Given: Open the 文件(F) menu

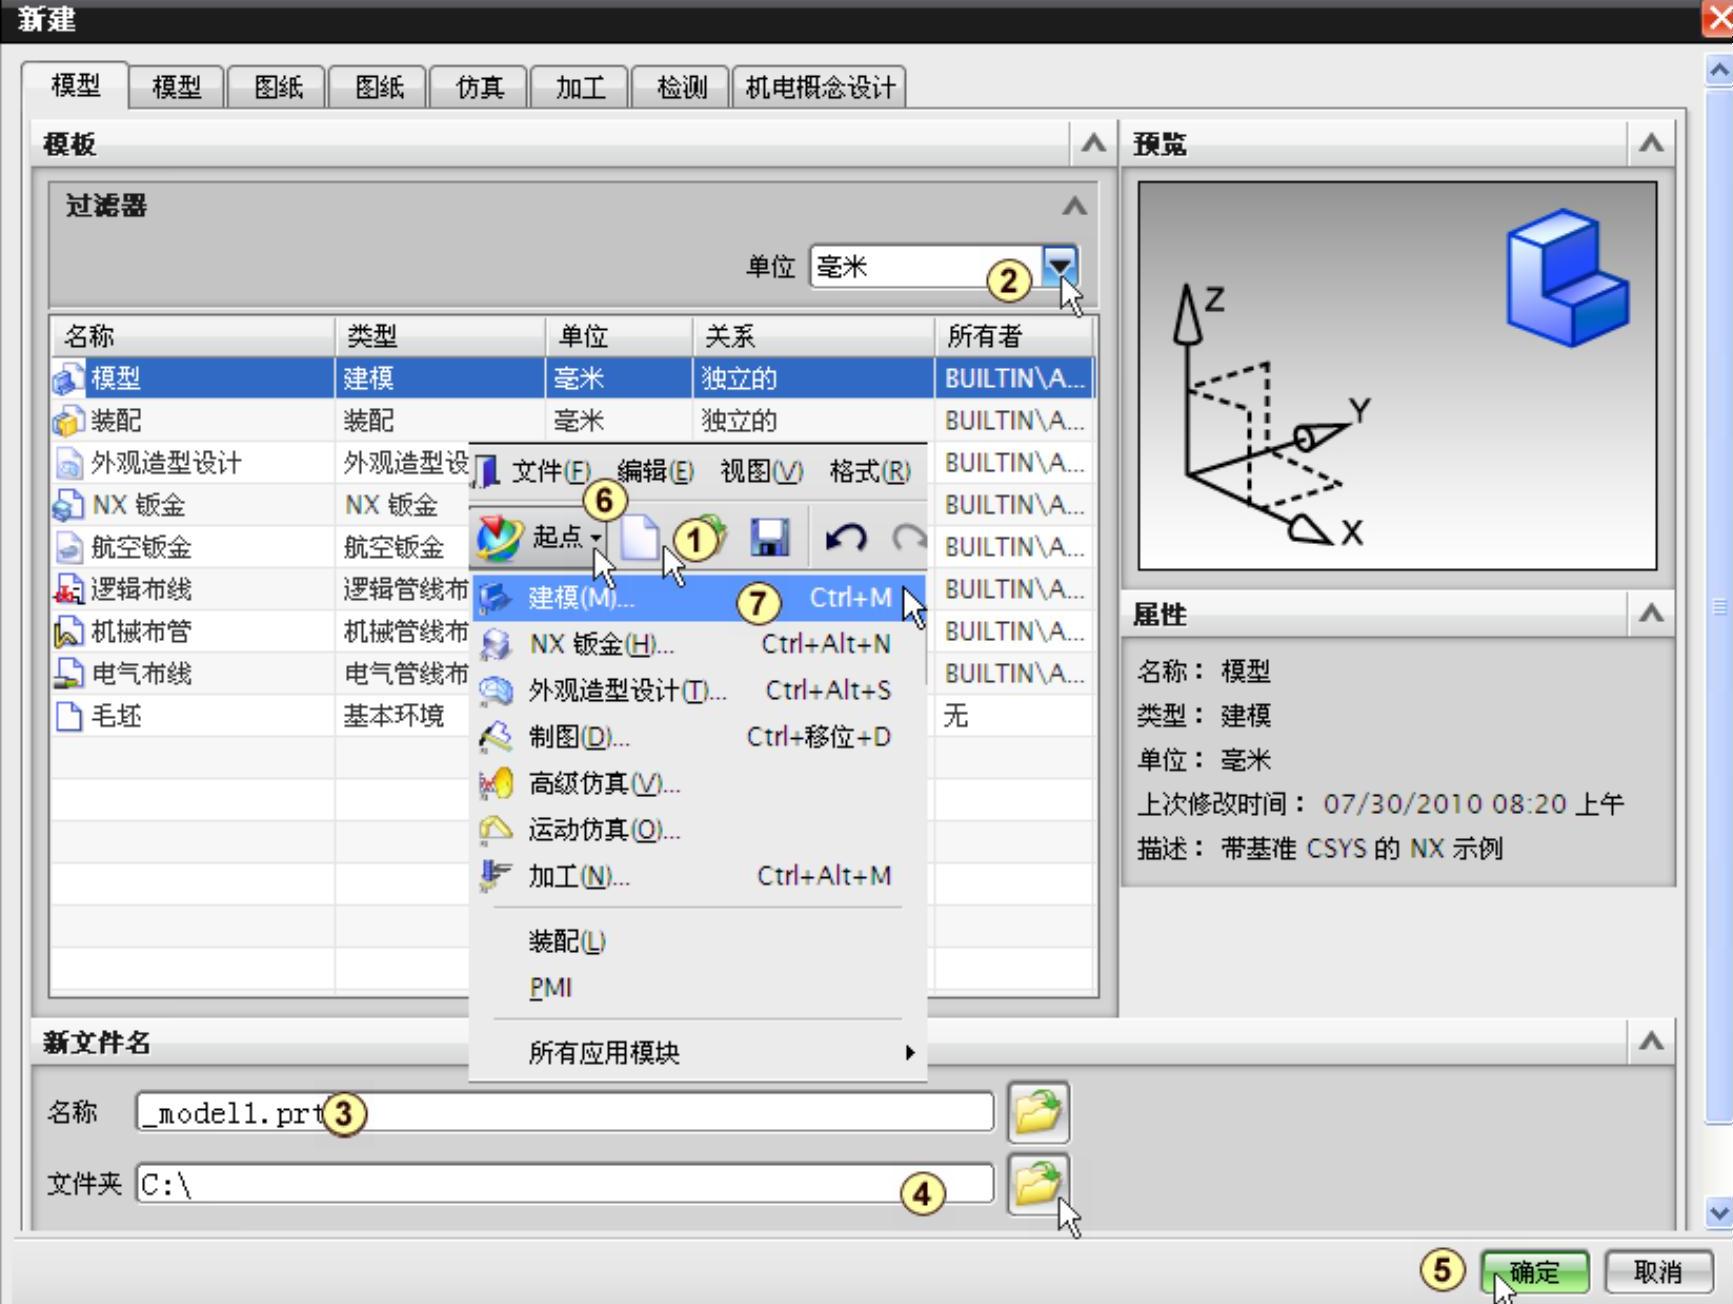Looking at the screenshot, I should point(551,471).
